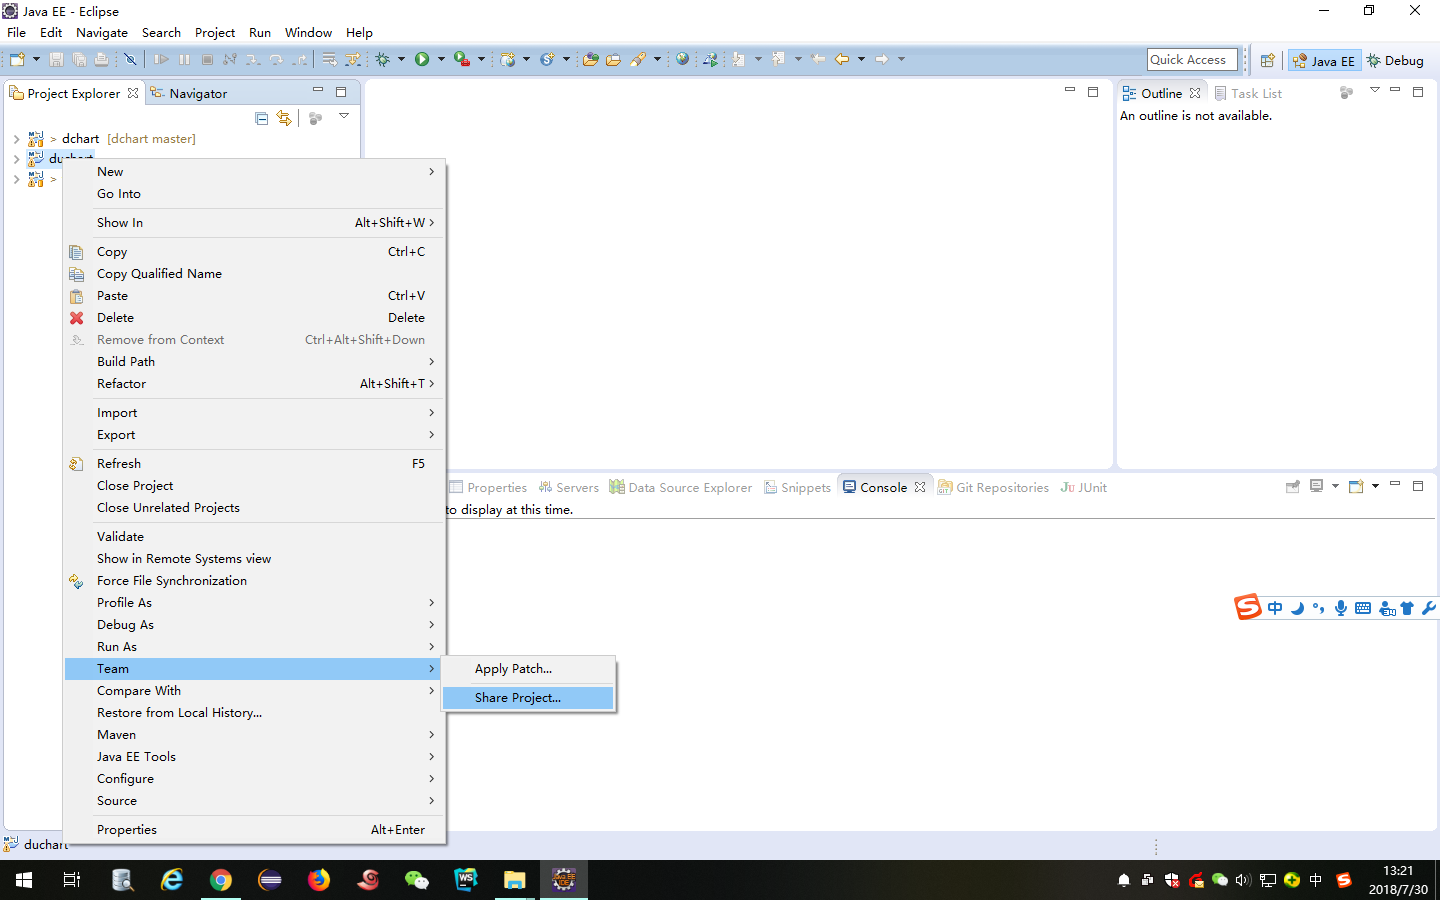Open File Explorer from the taskbar

tap(514, 880)
